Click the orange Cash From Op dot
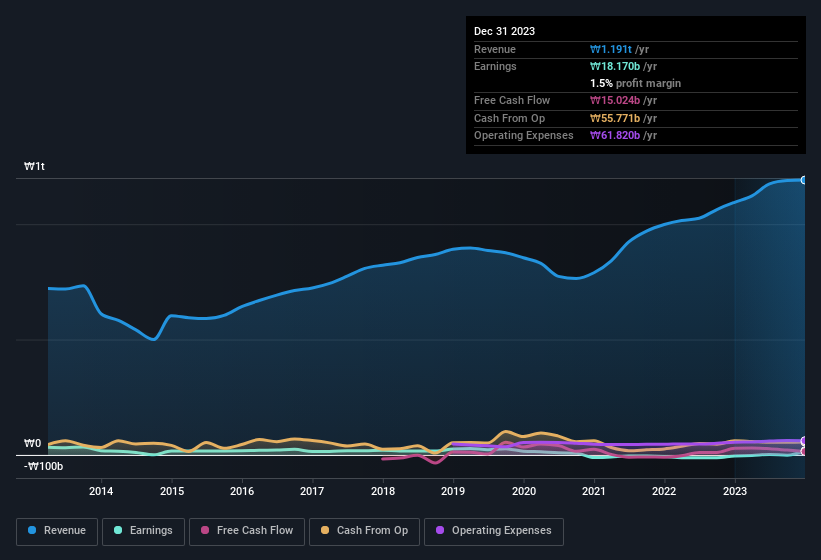821x560 pixels. 326,531
